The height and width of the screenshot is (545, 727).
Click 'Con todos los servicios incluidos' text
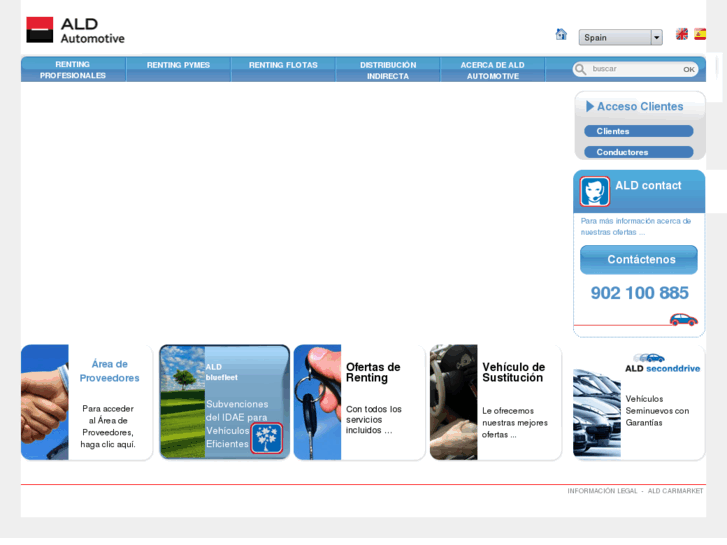374,419
